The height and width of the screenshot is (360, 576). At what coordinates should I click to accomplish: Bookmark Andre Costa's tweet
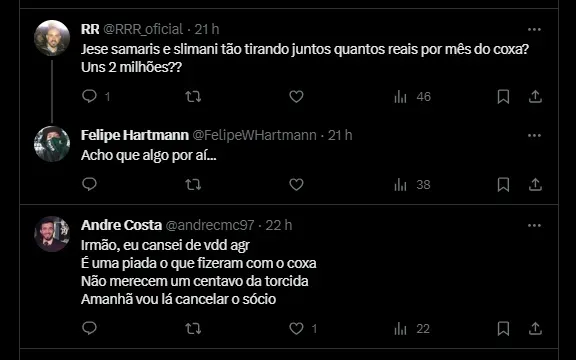[x=503, y=328]
